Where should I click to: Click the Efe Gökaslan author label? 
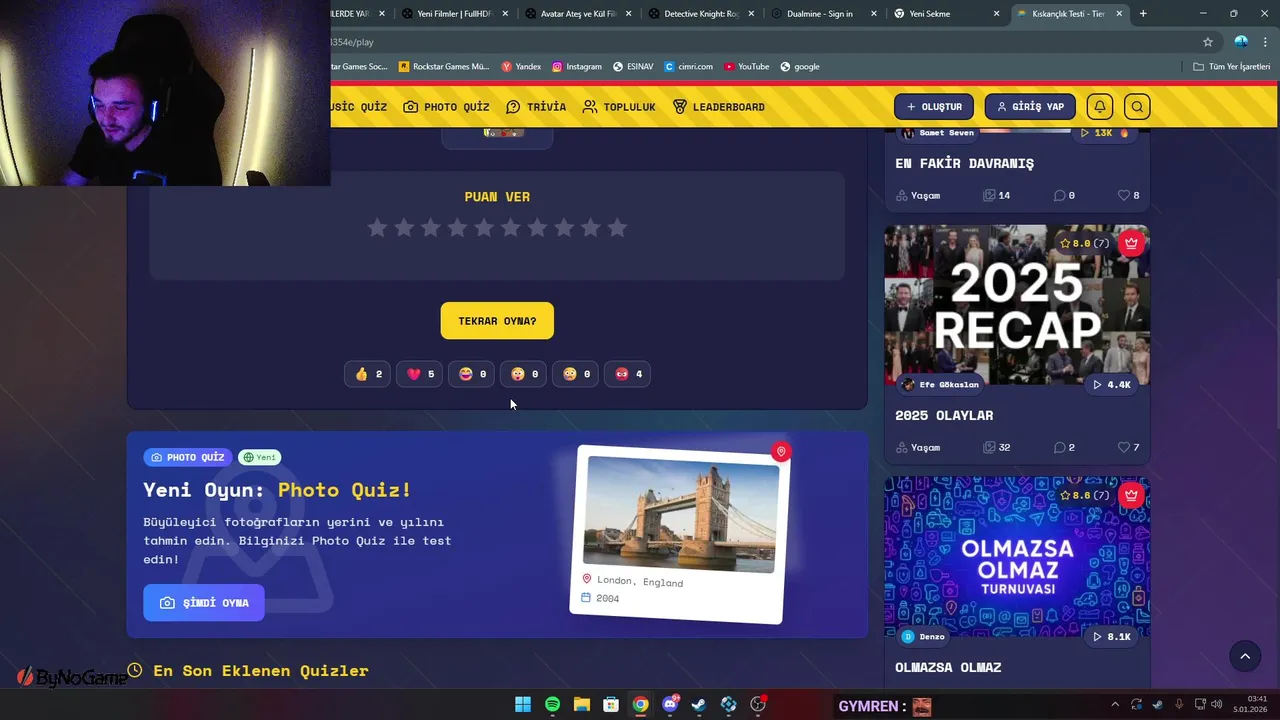[x=940, y=384]
